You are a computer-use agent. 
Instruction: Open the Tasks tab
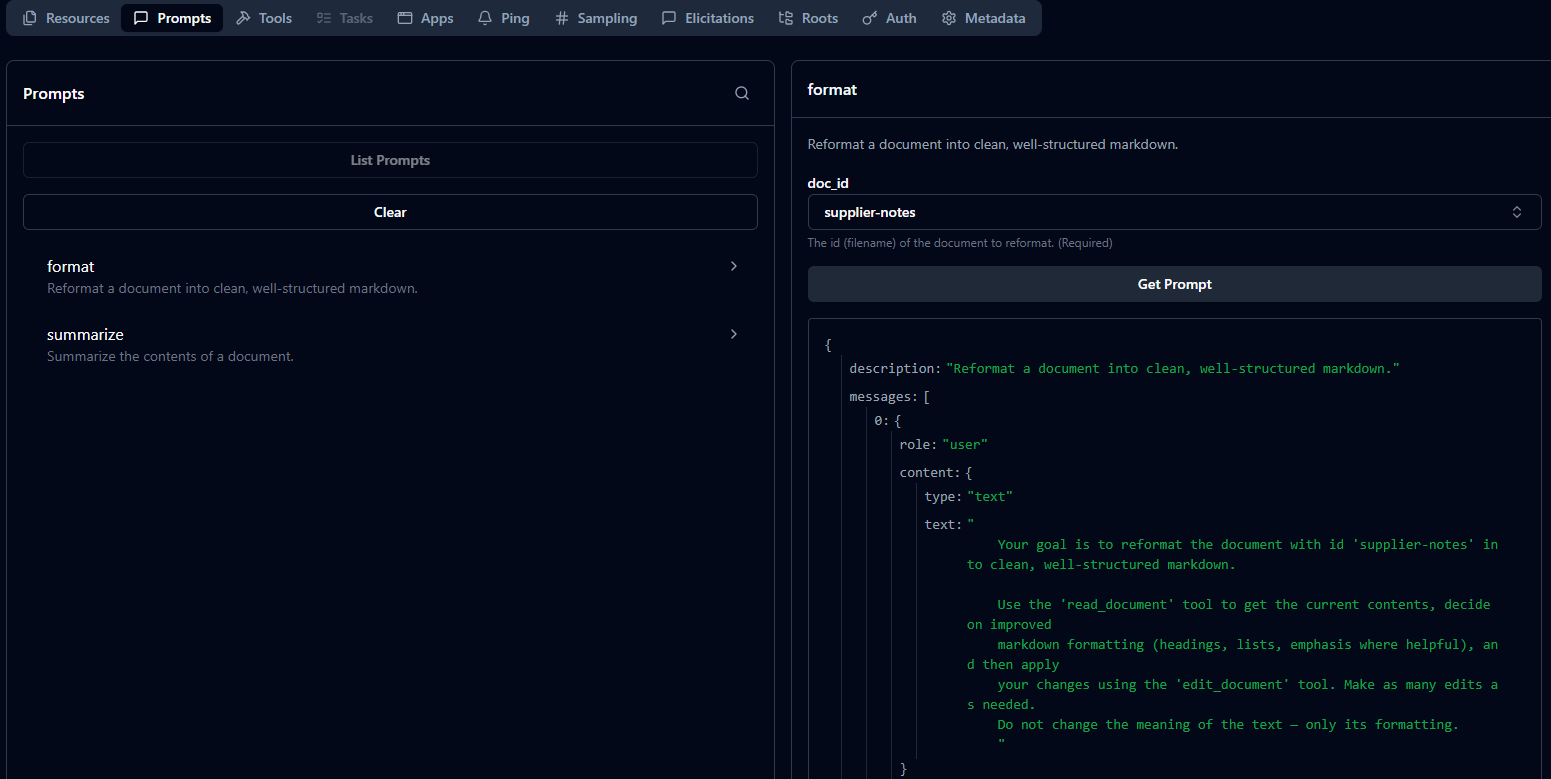click(x=344, y=18)
